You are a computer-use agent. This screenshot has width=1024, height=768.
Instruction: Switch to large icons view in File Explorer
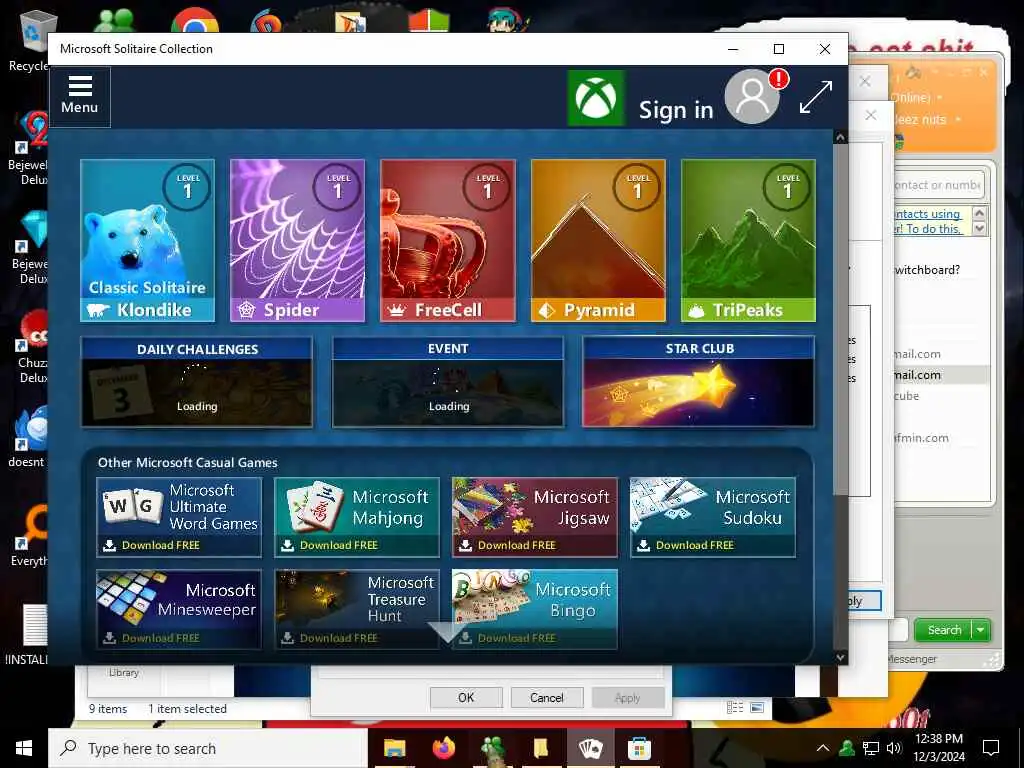pyautogui.click(x=758, y=707)
